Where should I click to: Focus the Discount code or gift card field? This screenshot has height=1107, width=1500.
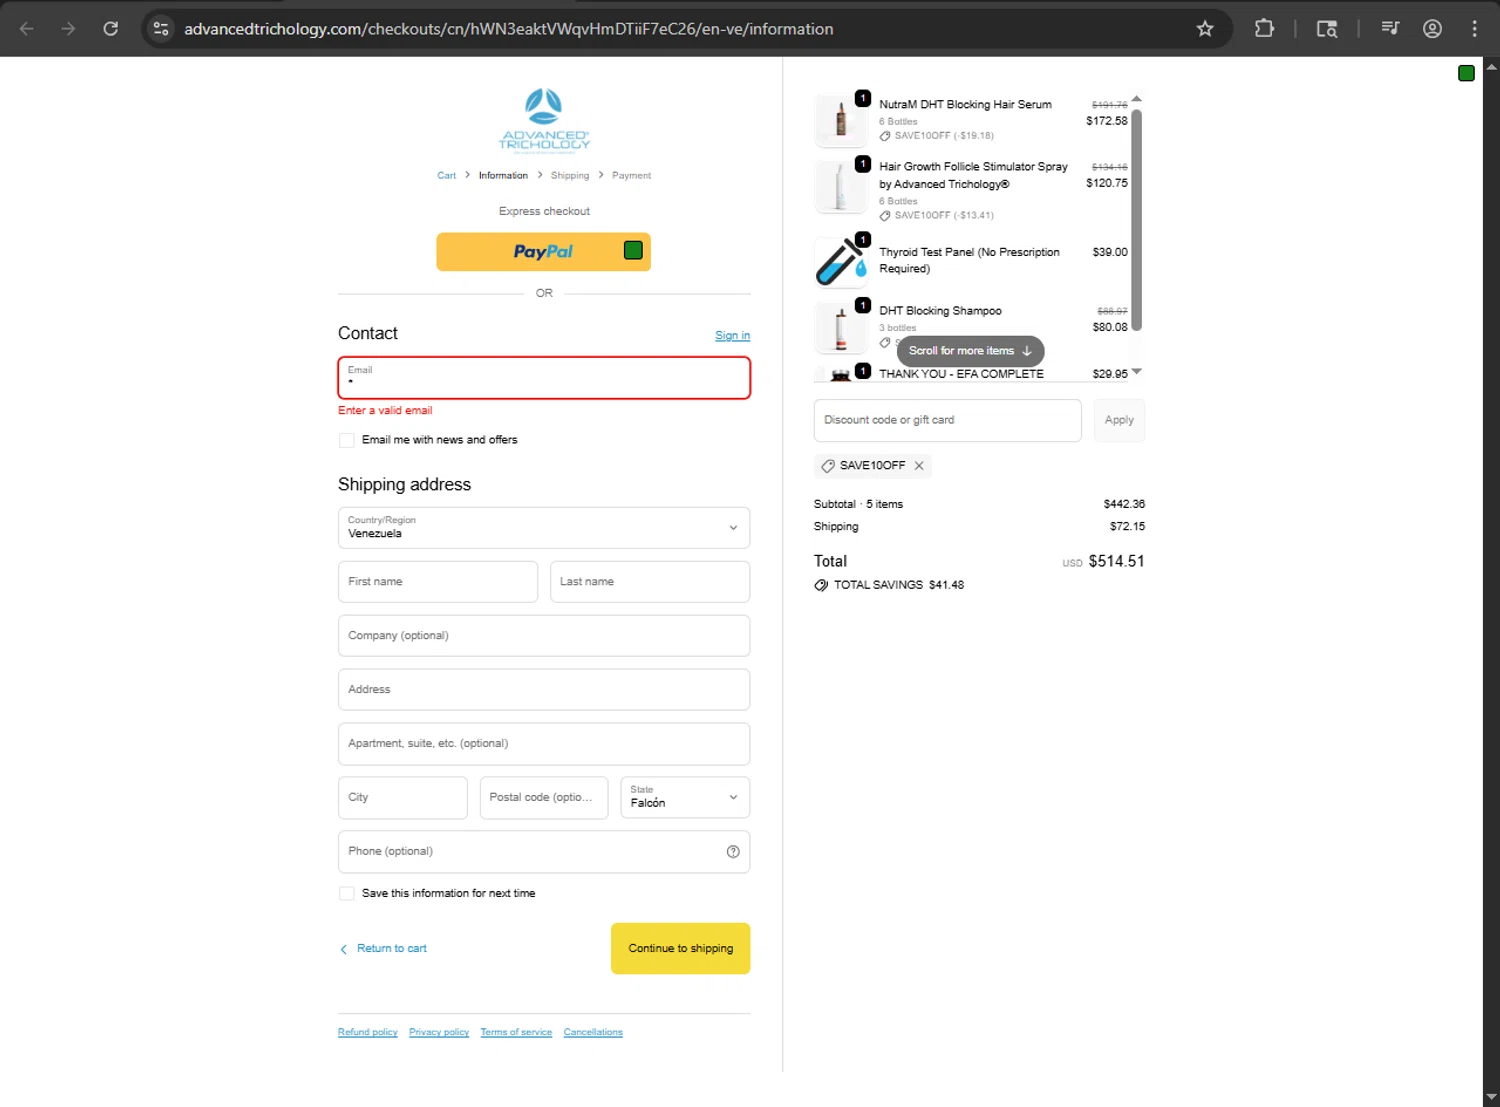pos(947,420)
